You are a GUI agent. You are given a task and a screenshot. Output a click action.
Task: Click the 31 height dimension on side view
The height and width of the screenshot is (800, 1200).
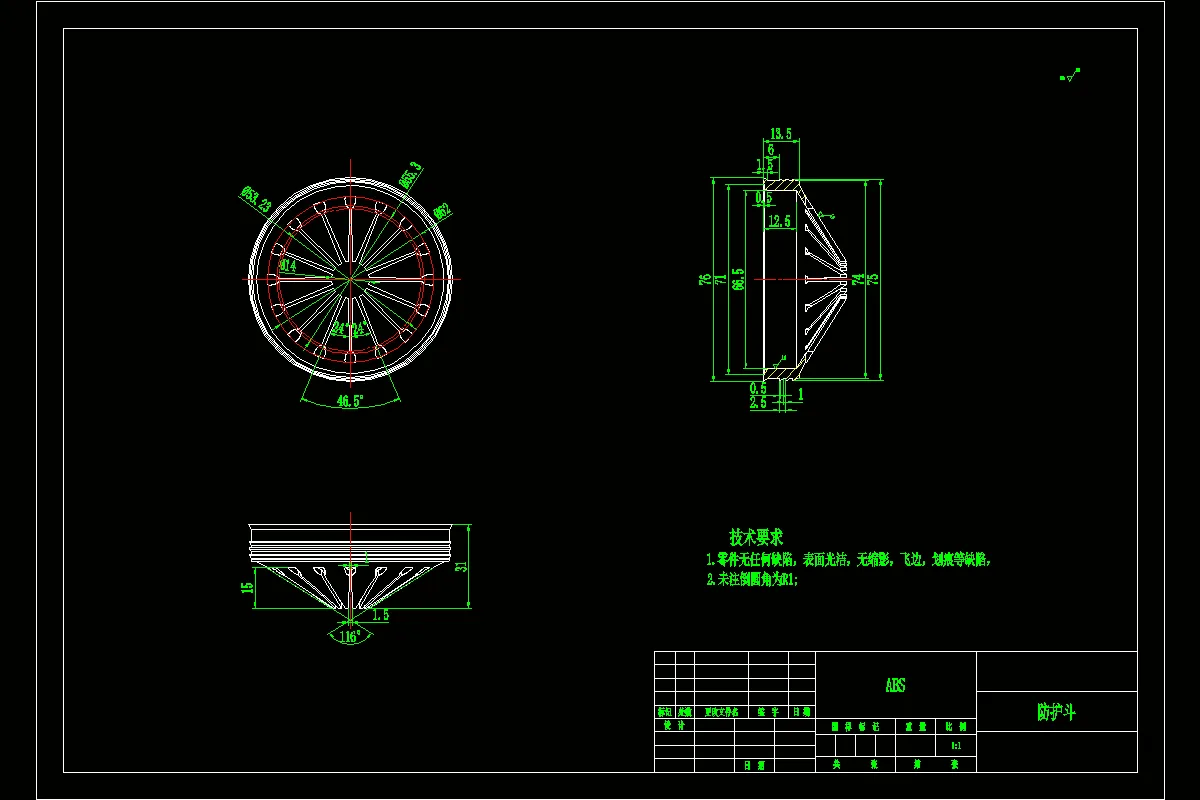coord(461,566)
